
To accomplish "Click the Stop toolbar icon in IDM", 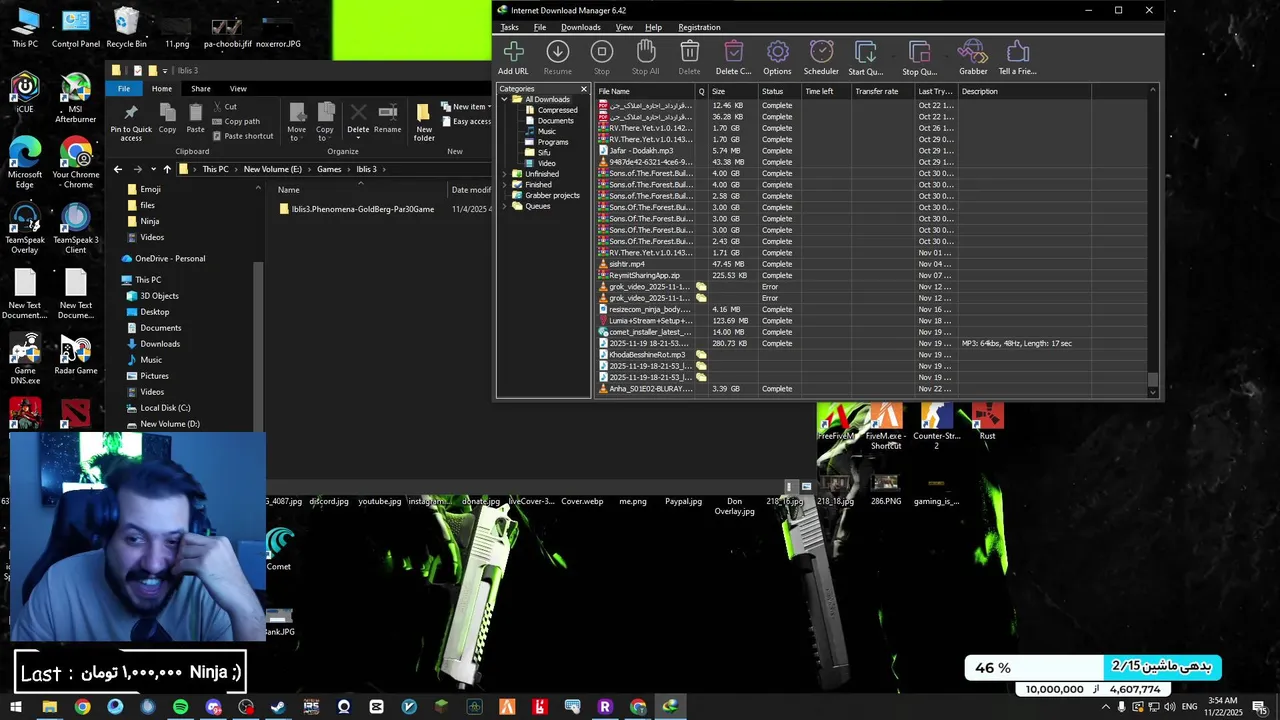I will 601,58.
